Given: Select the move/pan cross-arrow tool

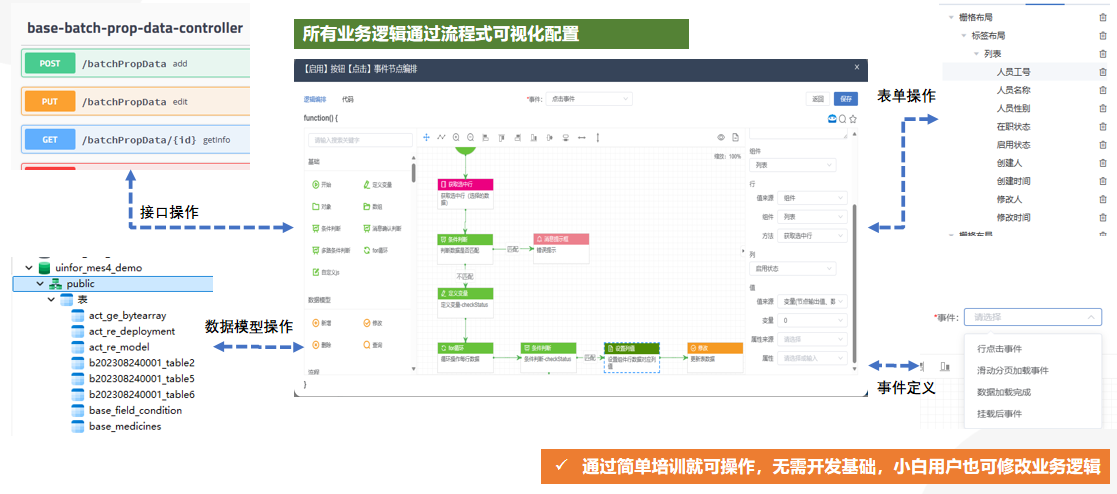Looking at the screenshot, I should [x=427, y=138].
